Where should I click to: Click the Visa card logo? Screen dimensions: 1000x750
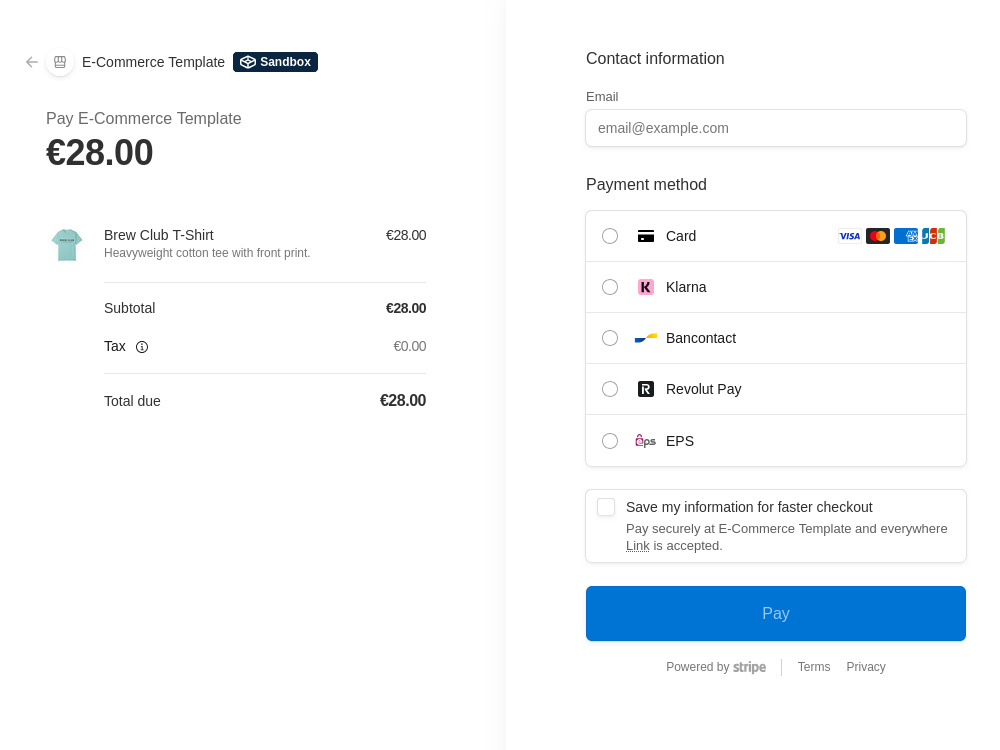pos(849,236)
